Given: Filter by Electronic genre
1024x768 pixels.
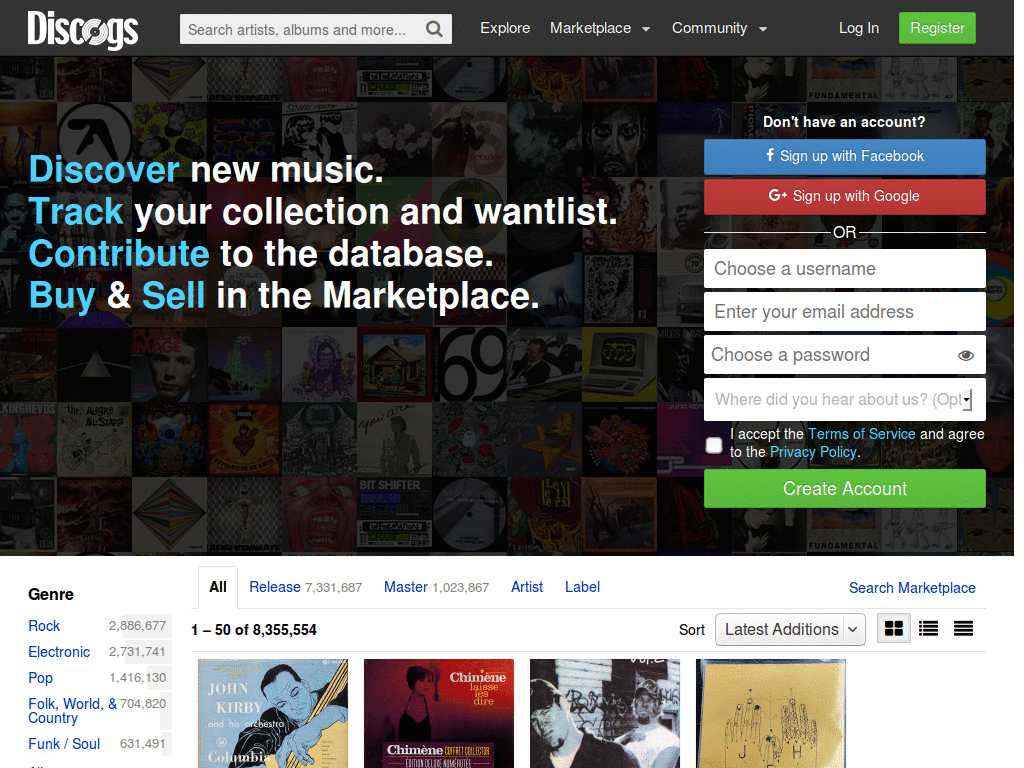Looking at the screenshot, I should point(59,652).
